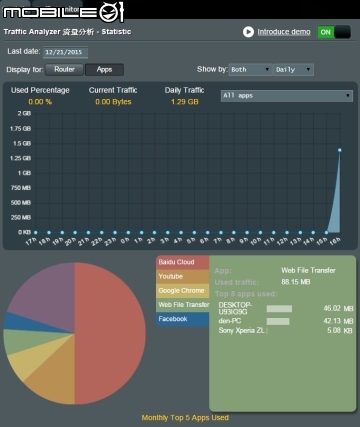Screen dimensions: 360x427
Task: Click the 0h data point on the chart
Action: point(128,232)
